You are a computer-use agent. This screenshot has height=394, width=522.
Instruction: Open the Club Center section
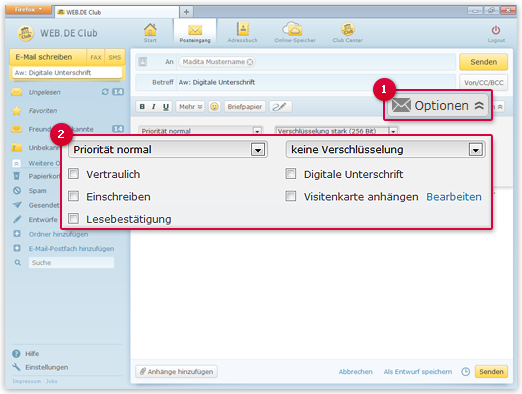point(347,33)
